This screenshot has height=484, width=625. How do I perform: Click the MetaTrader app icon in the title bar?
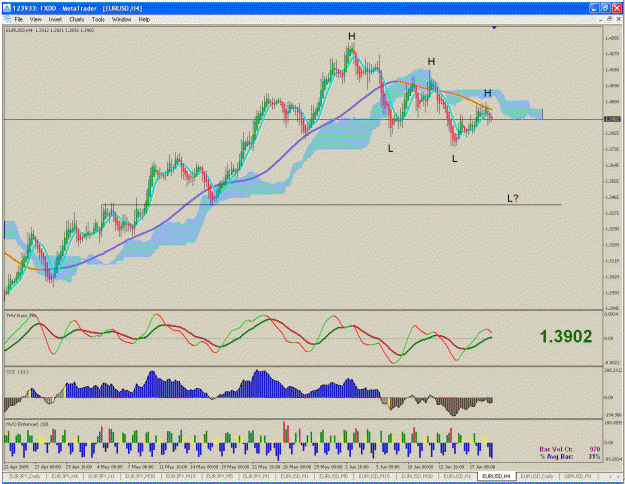click(x=6, y=8)
